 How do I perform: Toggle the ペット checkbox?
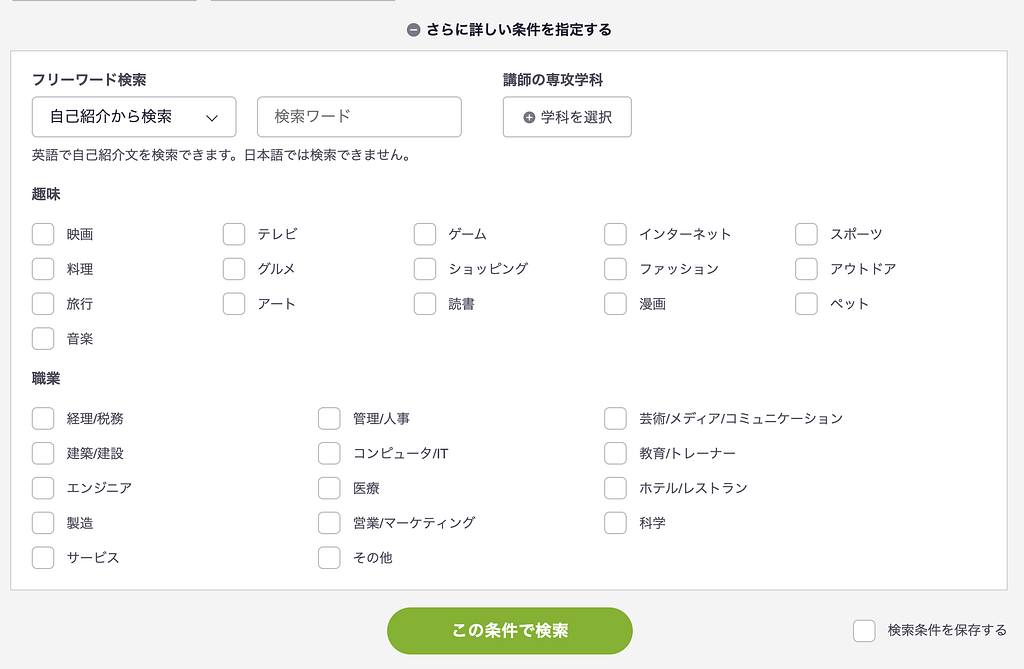tap(807, 304)
